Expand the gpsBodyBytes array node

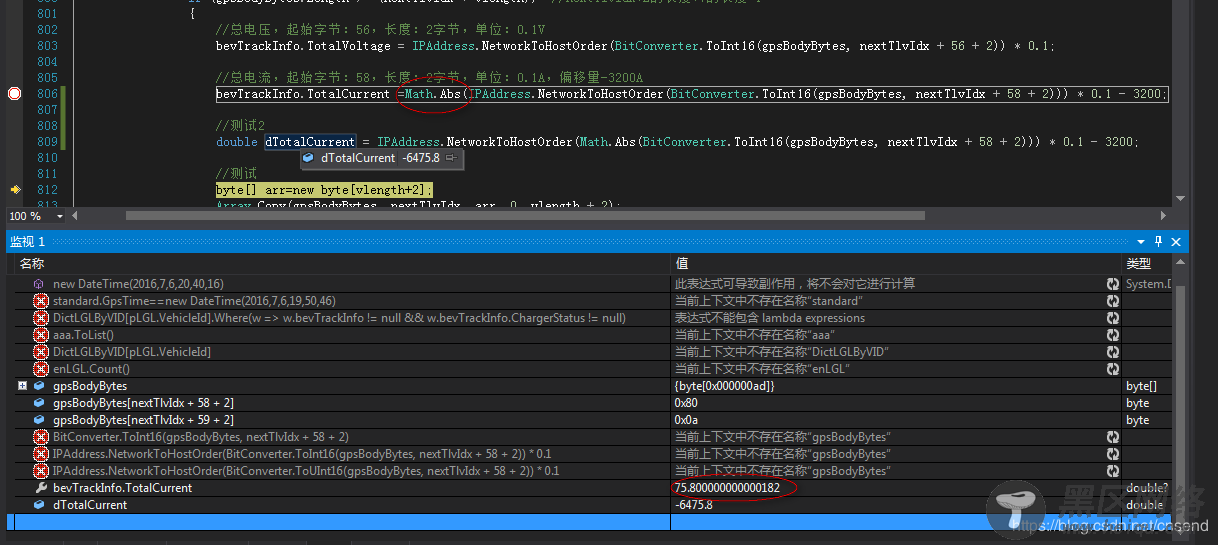pos(22,386)
